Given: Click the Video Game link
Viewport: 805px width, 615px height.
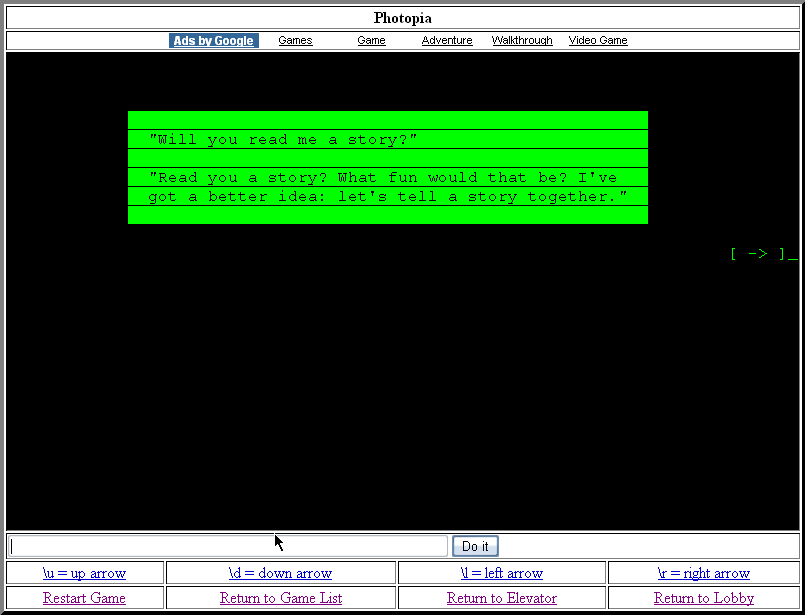Looking at the screenshot, I should (x=598, y=40).
